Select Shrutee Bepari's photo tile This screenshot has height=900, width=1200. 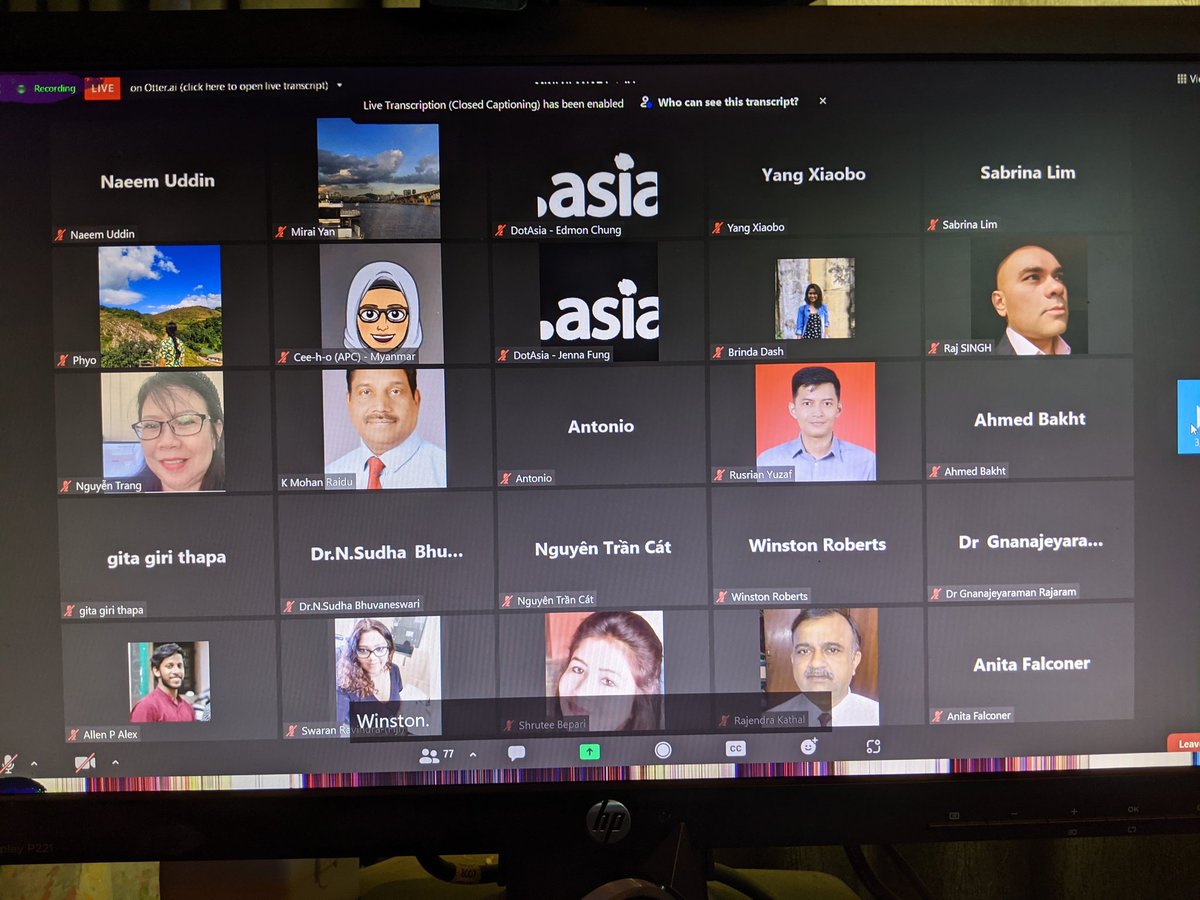(604, 672)
